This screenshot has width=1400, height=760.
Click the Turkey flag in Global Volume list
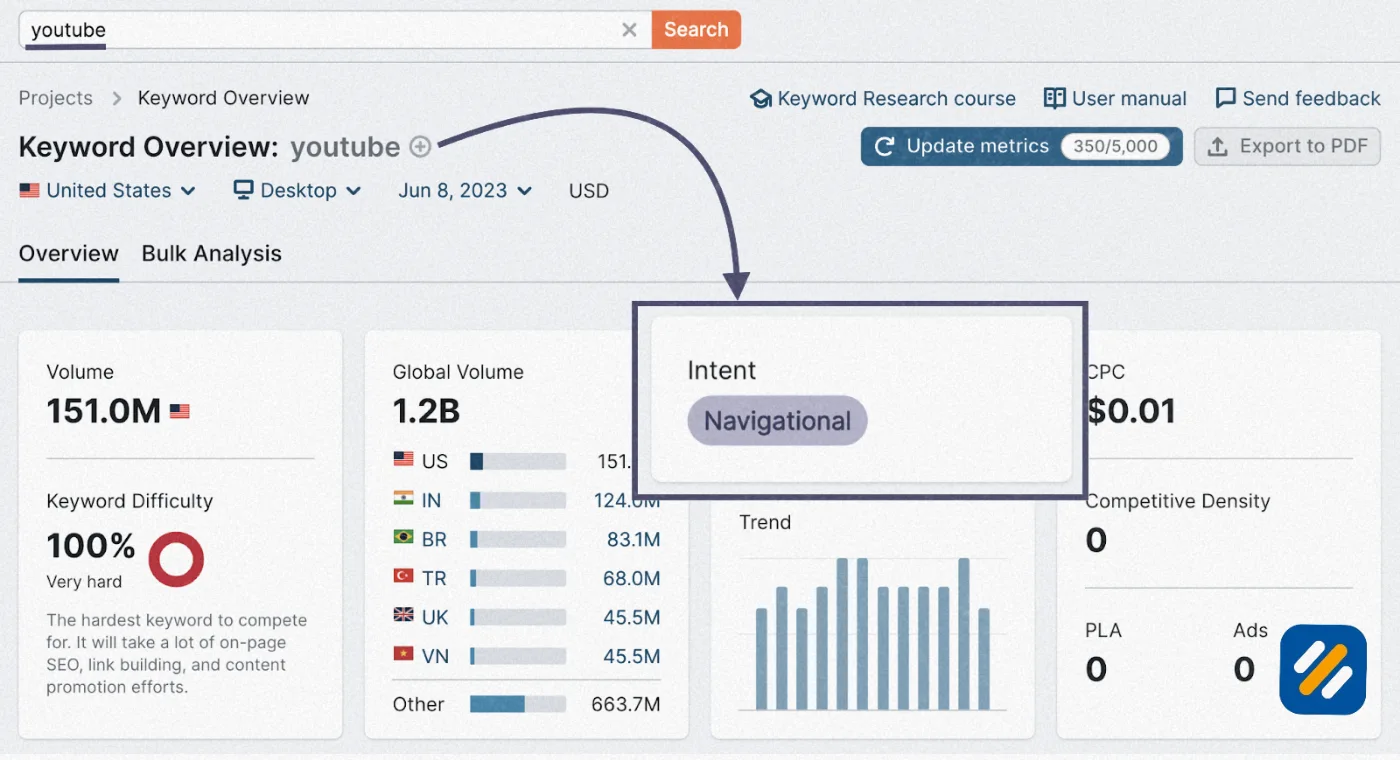[x=404, y=577]
